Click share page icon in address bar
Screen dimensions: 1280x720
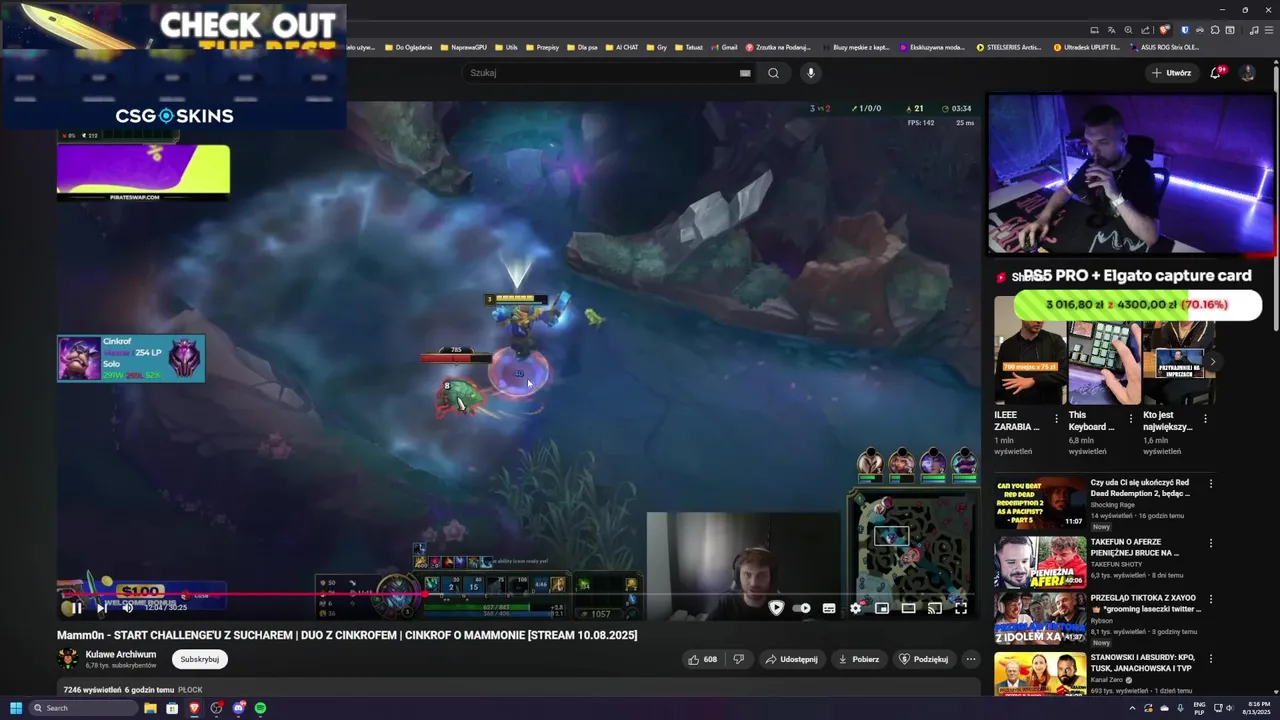coord(1145,30)
